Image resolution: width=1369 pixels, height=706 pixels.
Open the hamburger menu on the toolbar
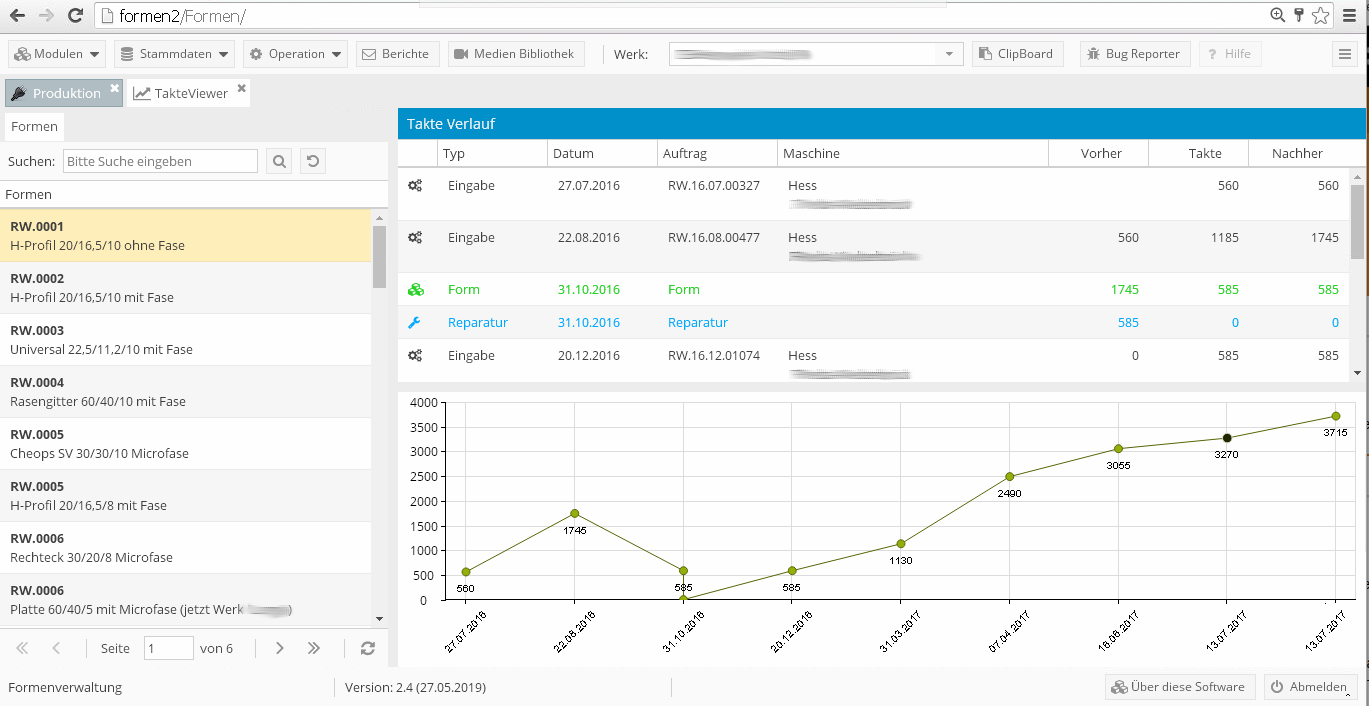1346,54
